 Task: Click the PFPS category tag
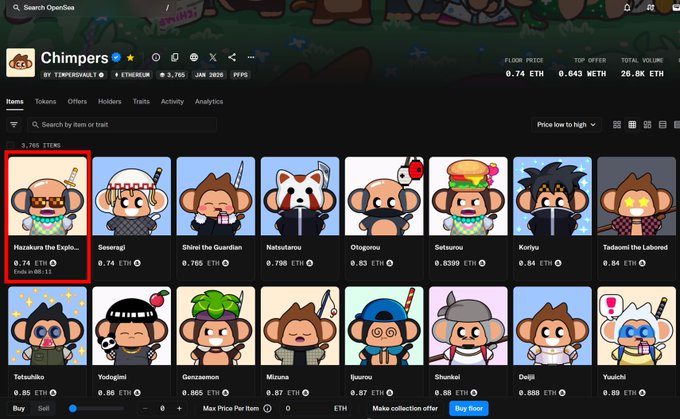tap(240, 75)
